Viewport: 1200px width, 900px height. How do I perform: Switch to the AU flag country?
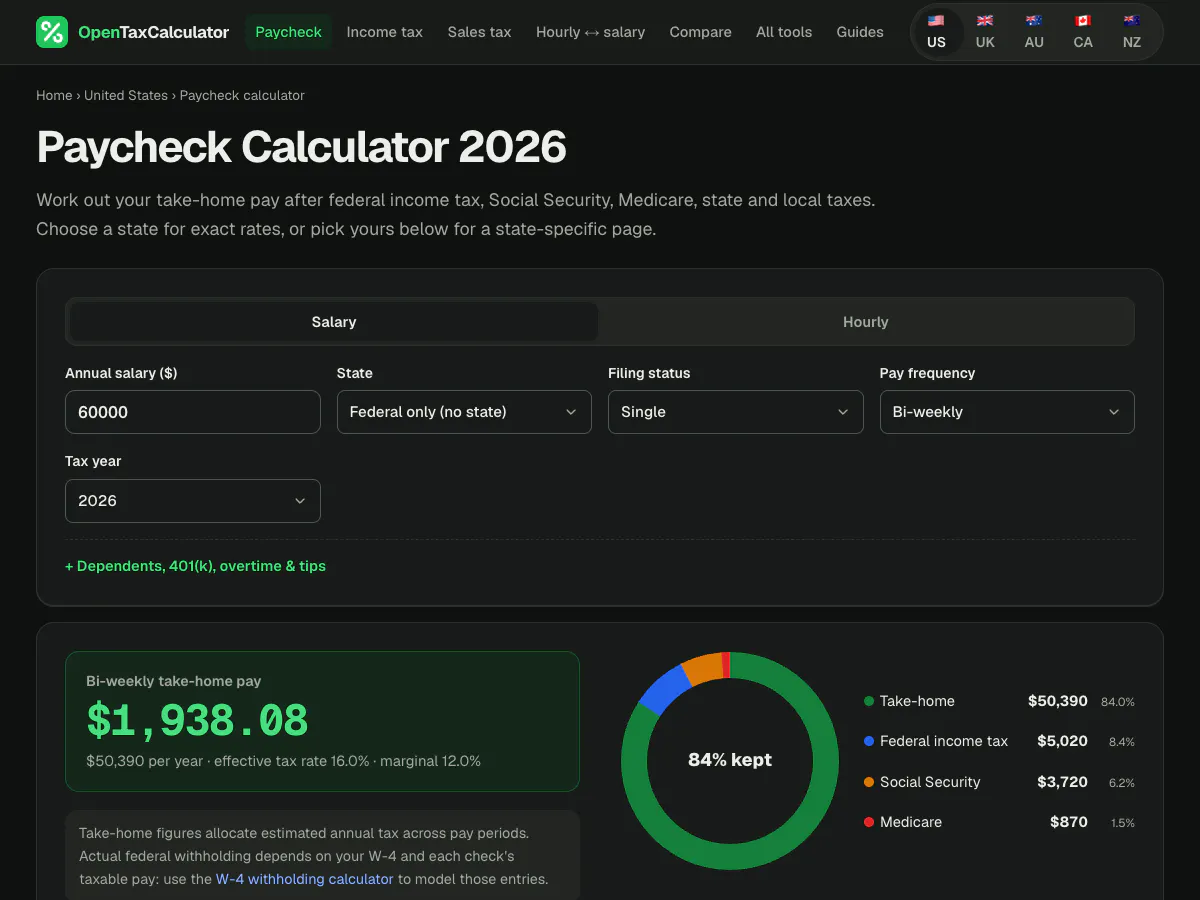point(1034,32)
